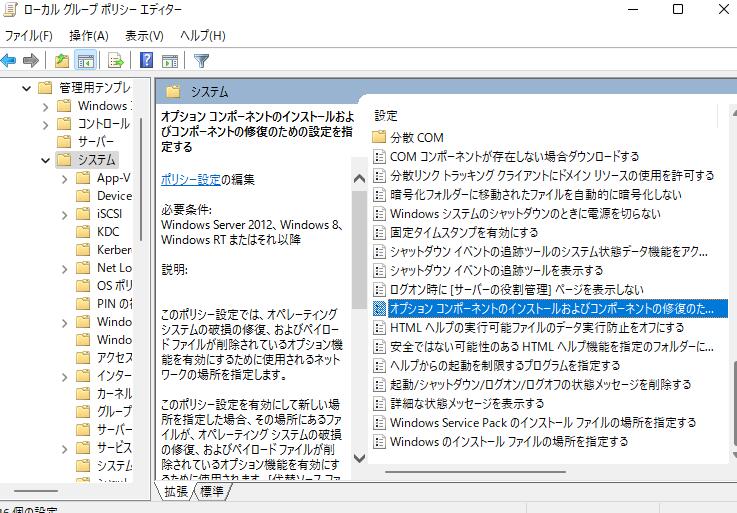The image size is (737, 513).
Task: Click the Filter funnel toolbar icon
Action: click(201, 61)
